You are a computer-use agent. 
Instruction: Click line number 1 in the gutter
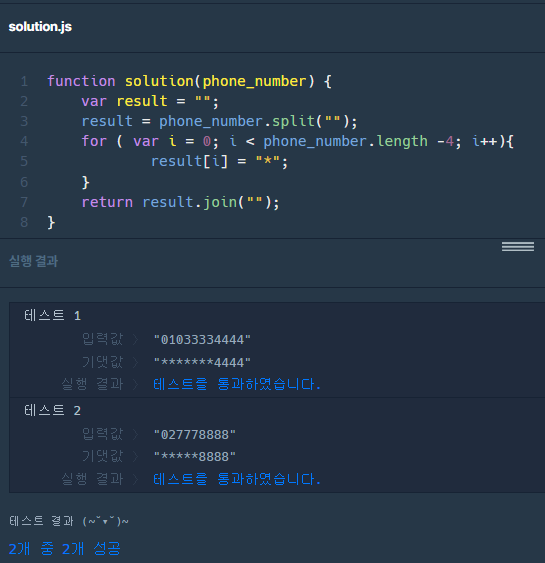tap(24, 82)
